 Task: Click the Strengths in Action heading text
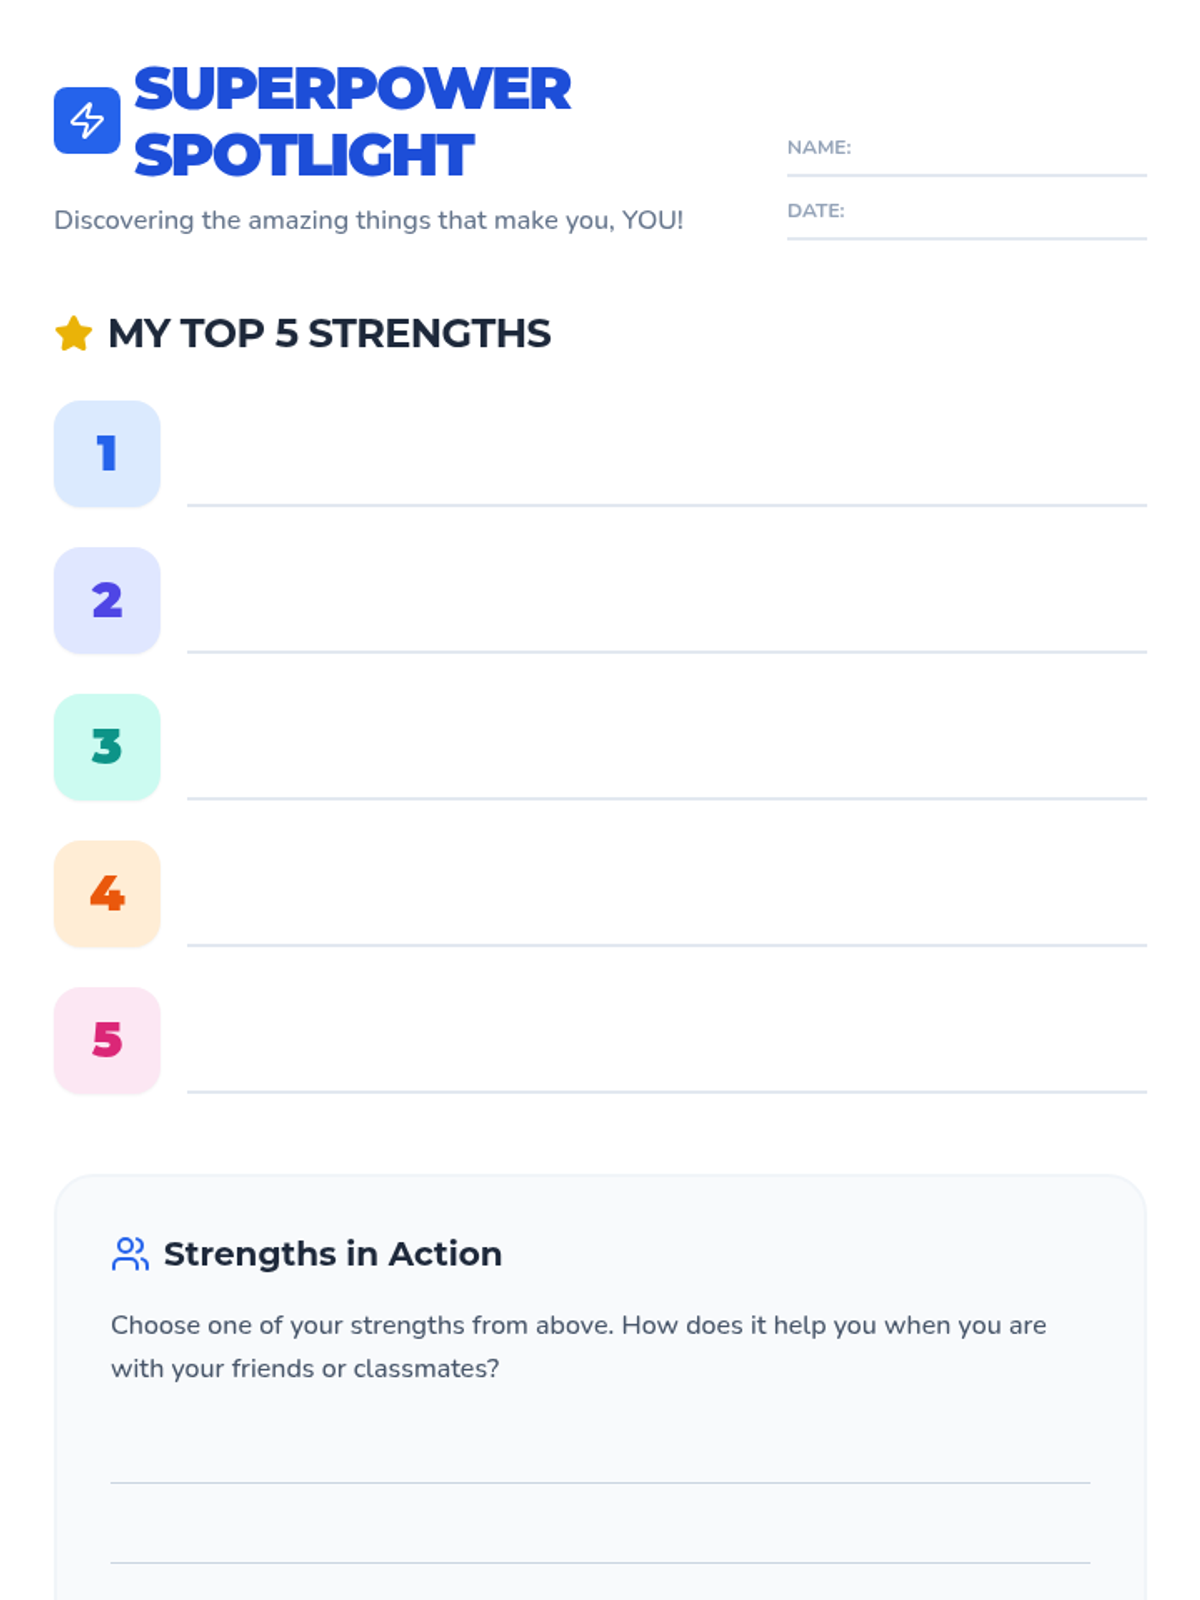[333, 1254]
